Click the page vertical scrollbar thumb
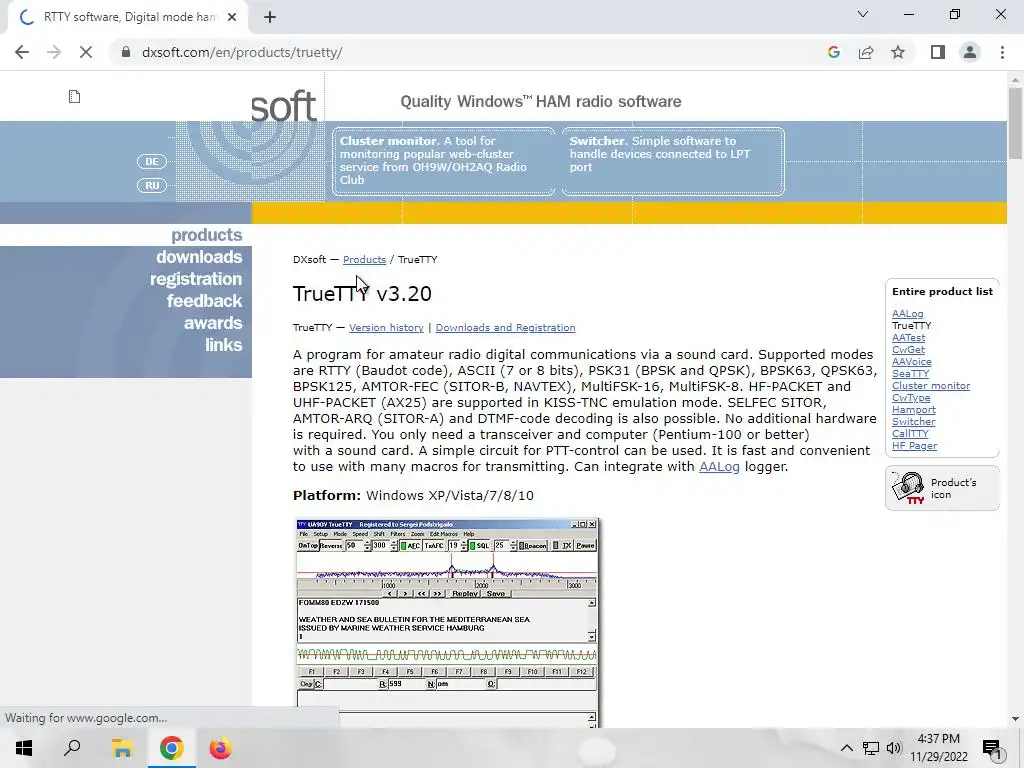 tap(1015, 123)
